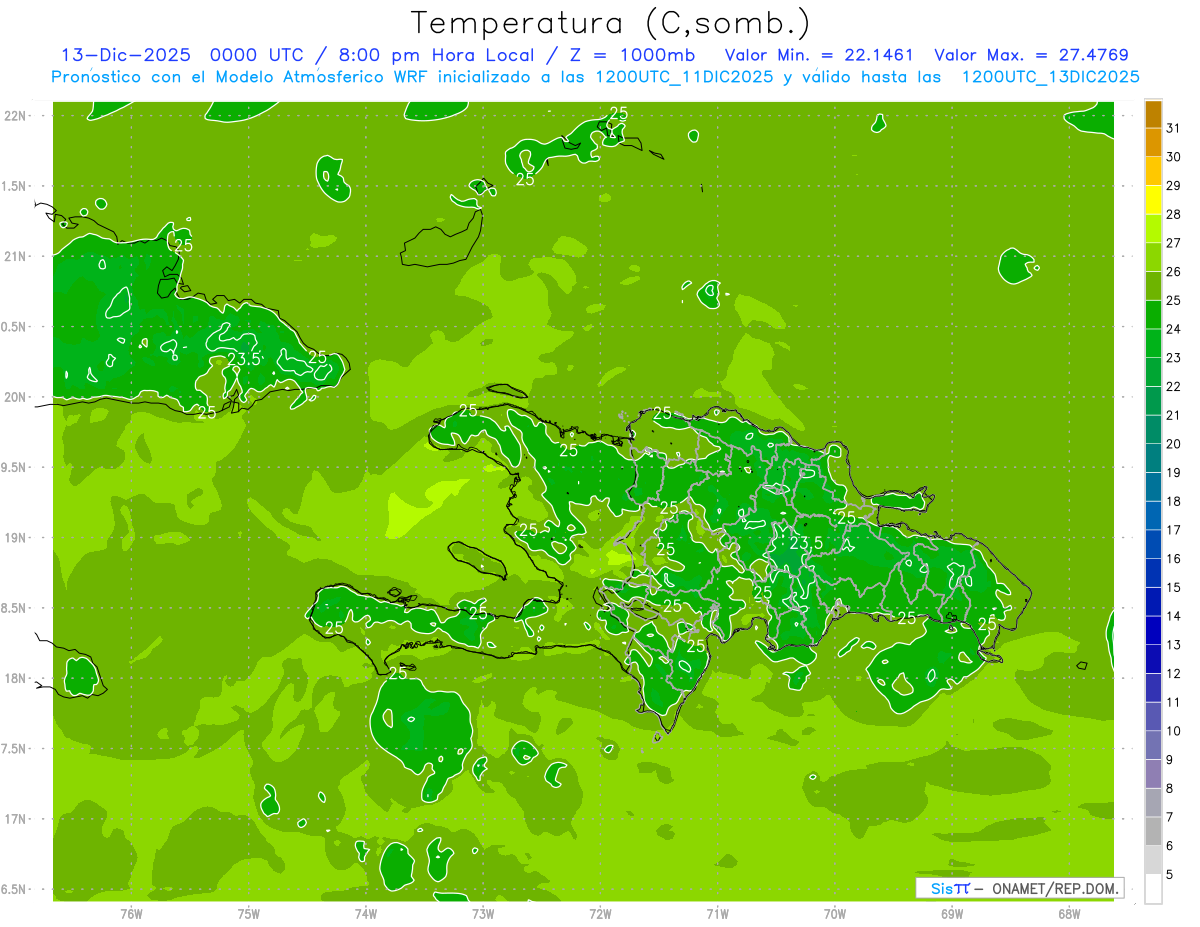This screenshot has width=1200, height=927.
Task: Click color scale label '15'
Action: pos(1173,587)
